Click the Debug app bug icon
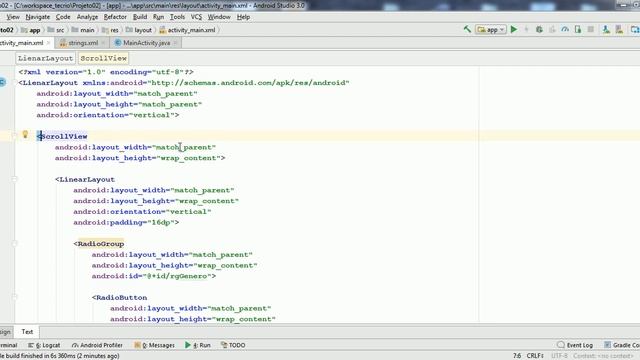This screenshot has height=360, width=640. tap(539, 29)
